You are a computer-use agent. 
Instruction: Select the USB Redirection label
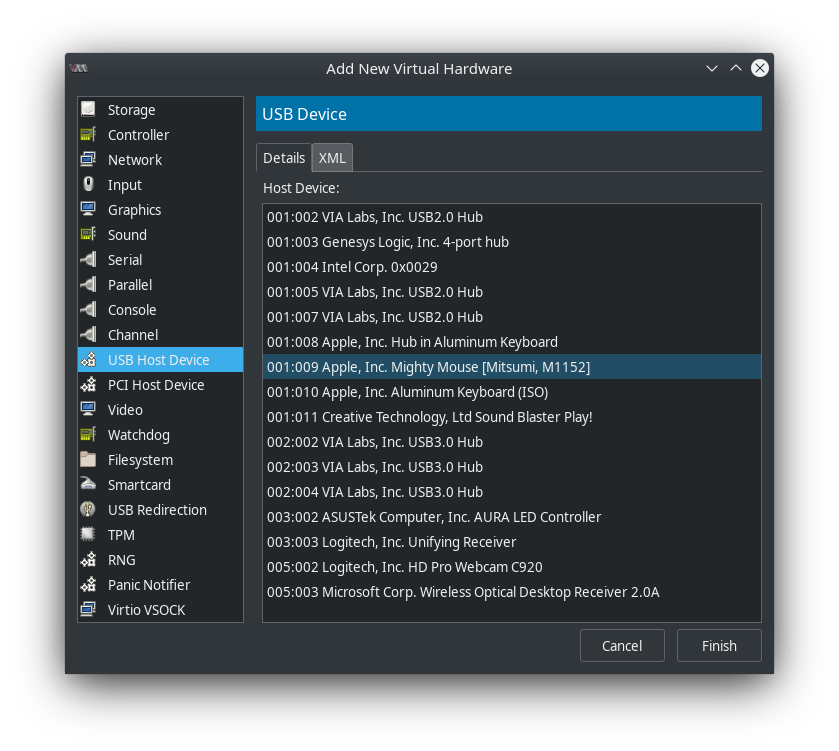pyautogui.click(x=157, y=510)
